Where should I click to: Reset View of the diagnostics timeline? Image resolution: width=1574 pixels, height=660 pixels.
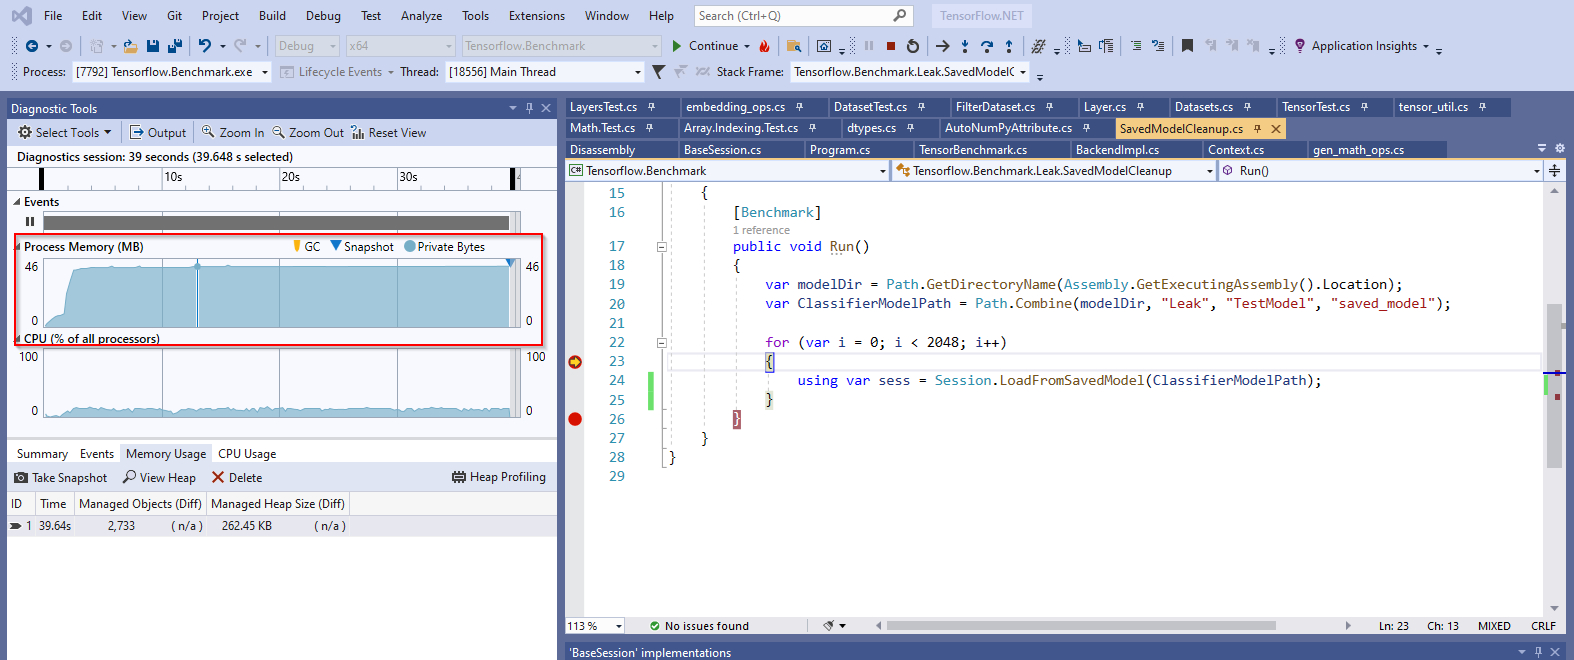tap(388, 132)
